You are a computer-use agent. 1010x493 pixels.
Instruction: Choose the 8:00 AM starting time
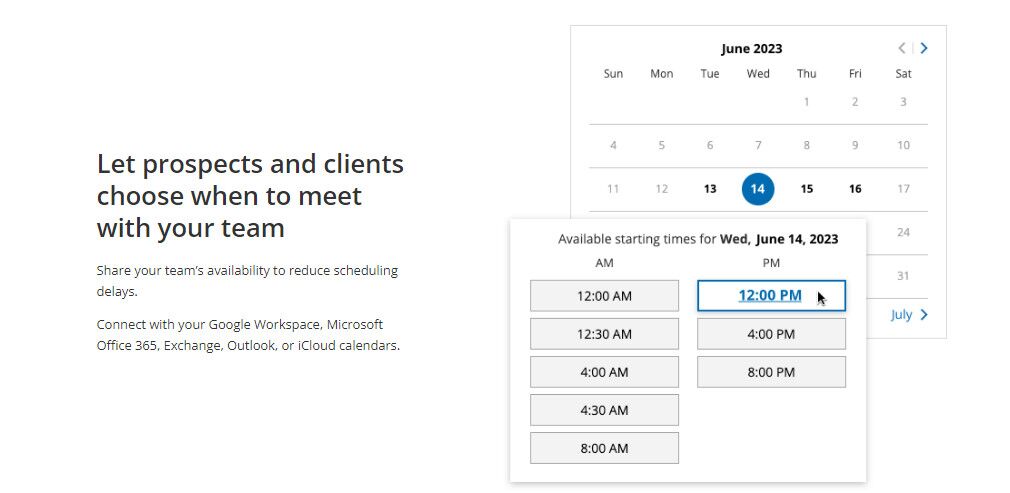[x=604, y=448]
